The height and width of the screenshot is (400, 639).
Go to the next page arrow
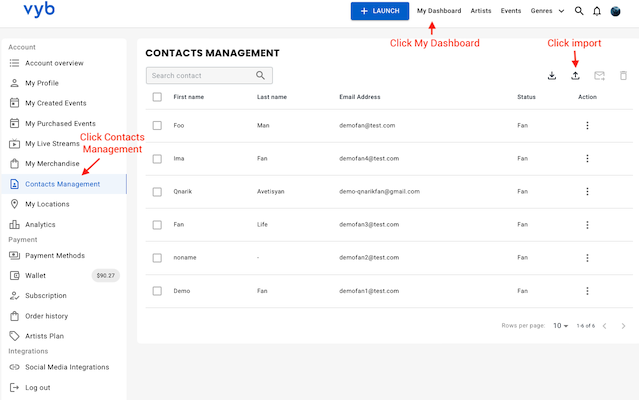pyautogui.click(x=623, y=326)
